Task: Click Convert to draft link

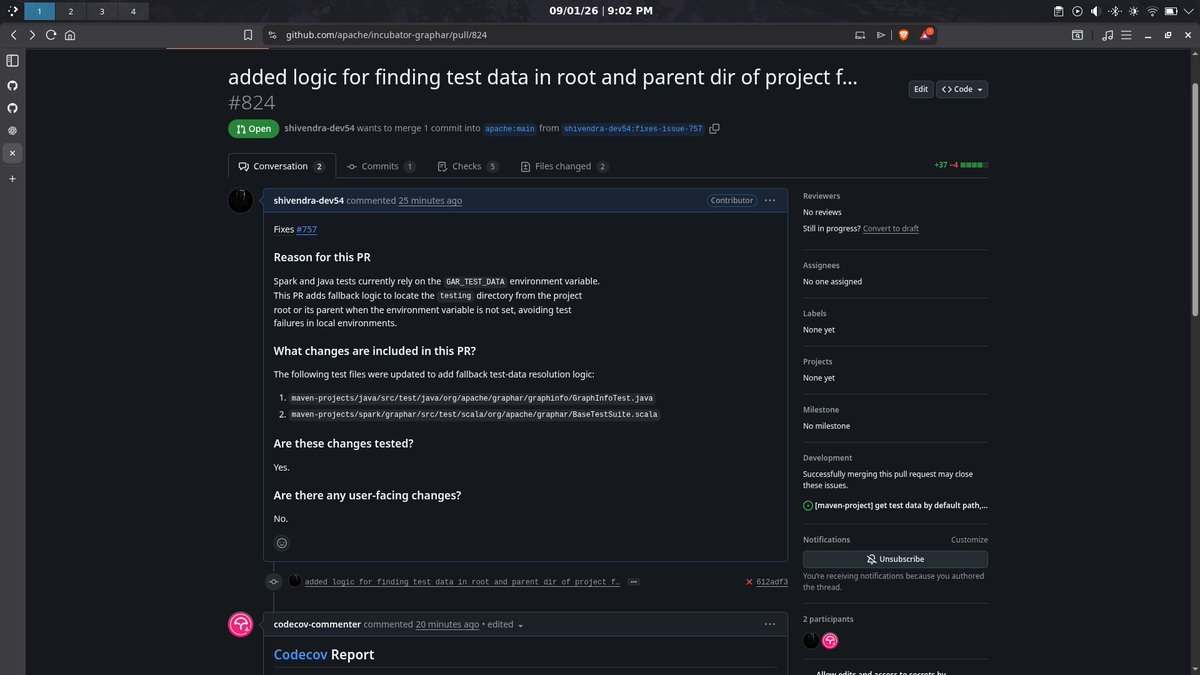Action: (x=891, y=229)
